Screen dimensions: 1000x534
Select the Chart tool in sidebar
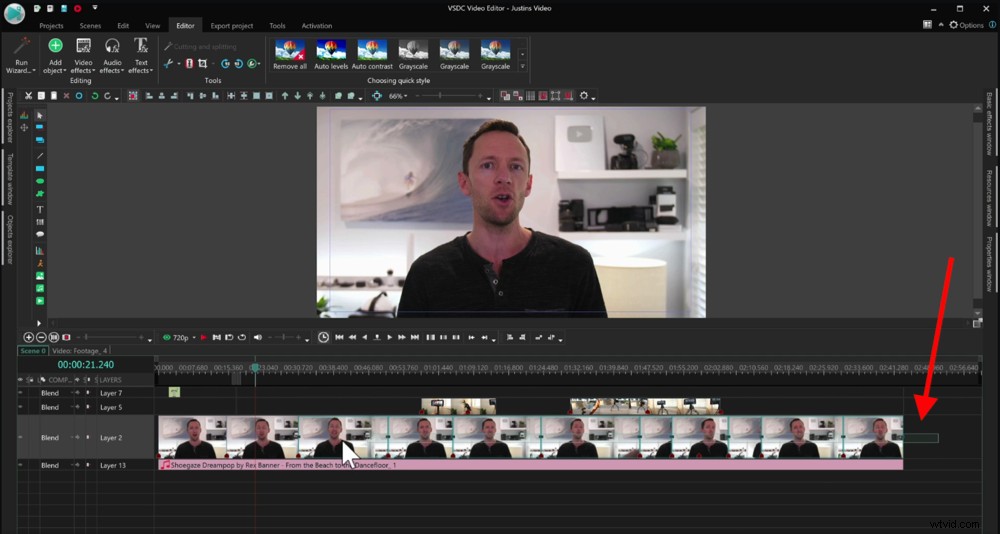[x=40, y=250]
